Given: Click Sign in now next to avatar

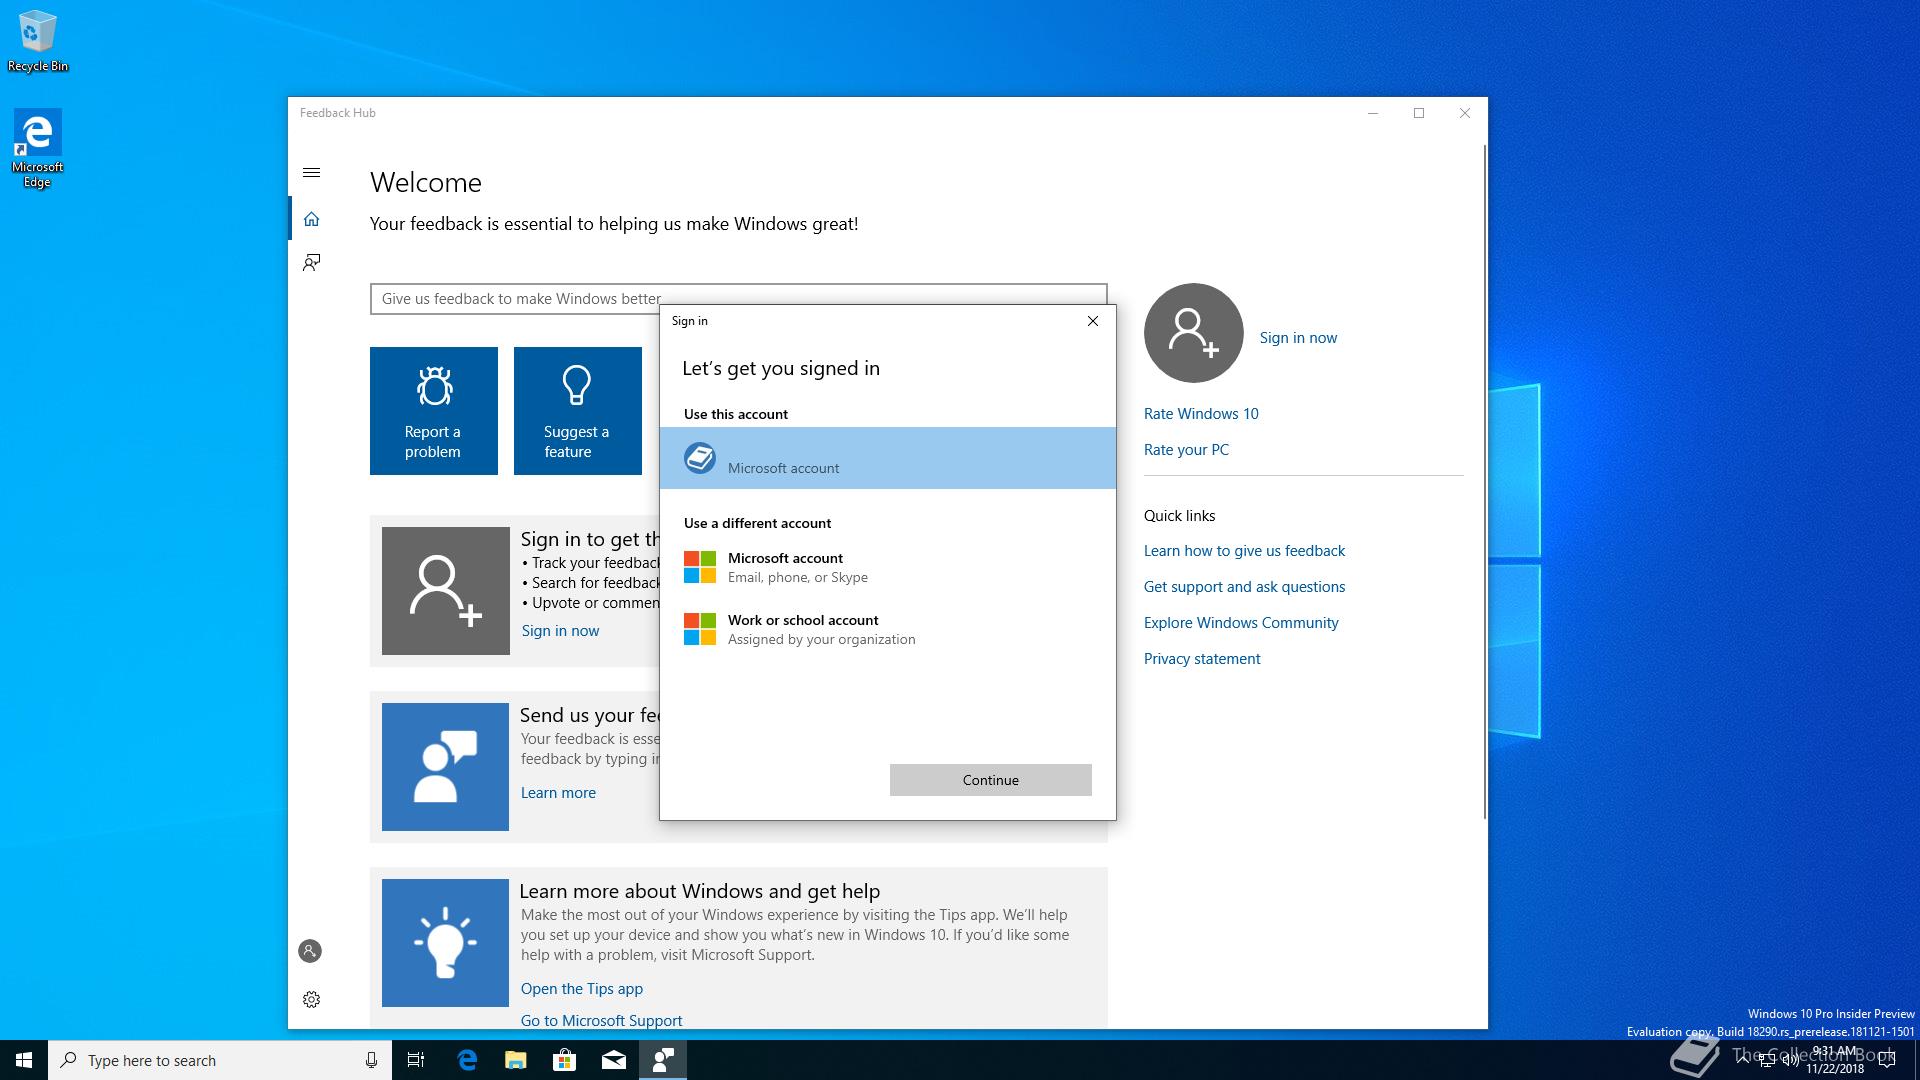Looking at the screenshot, I should tap(1298, 338).
